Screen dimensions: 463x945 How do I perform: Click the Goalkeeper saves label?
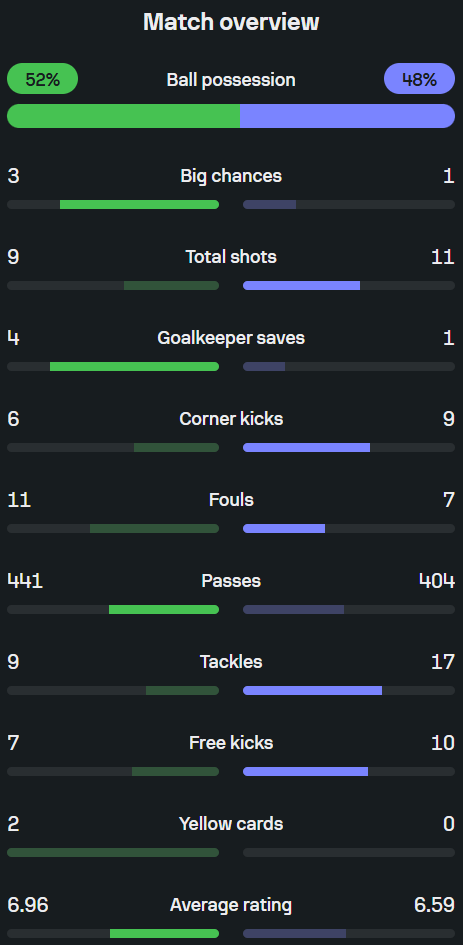click(231, 338)
